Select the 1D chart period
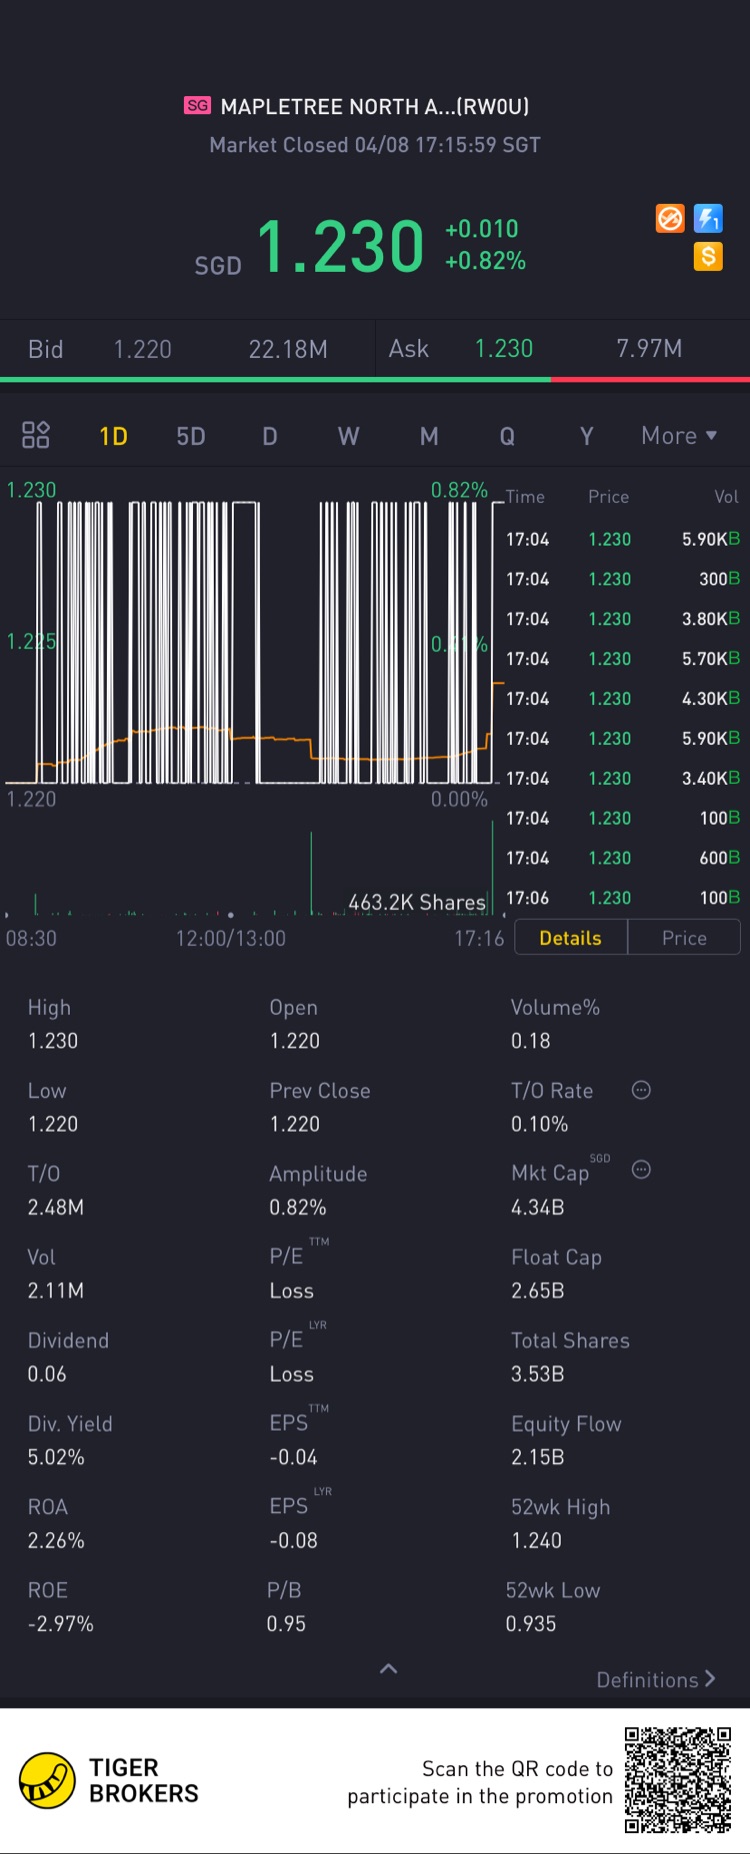Screen dimensions: 750x1854 click(113, 436)
